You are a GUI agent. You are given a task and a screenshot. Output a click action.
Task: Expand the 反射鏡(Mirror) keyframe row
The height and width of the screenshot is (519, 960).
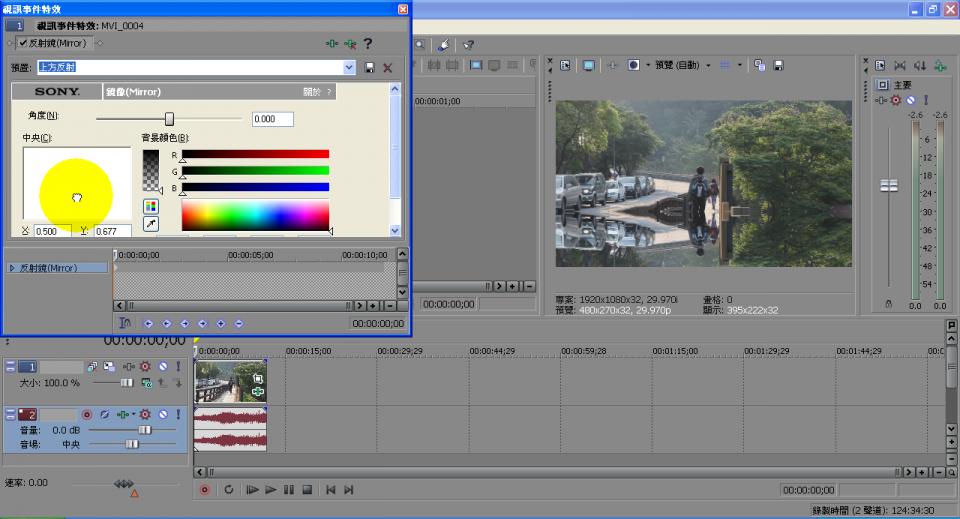point(12,268)
